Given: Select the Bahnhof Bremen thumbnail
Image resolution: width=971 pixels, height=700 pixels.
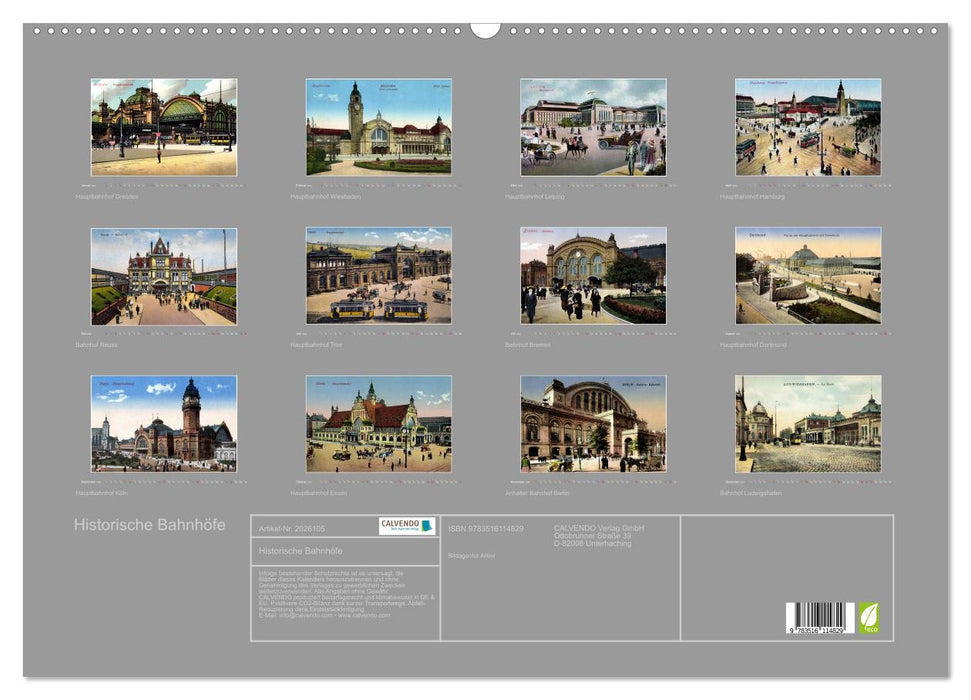Looking at the screenshot, I should pos(593,275).
